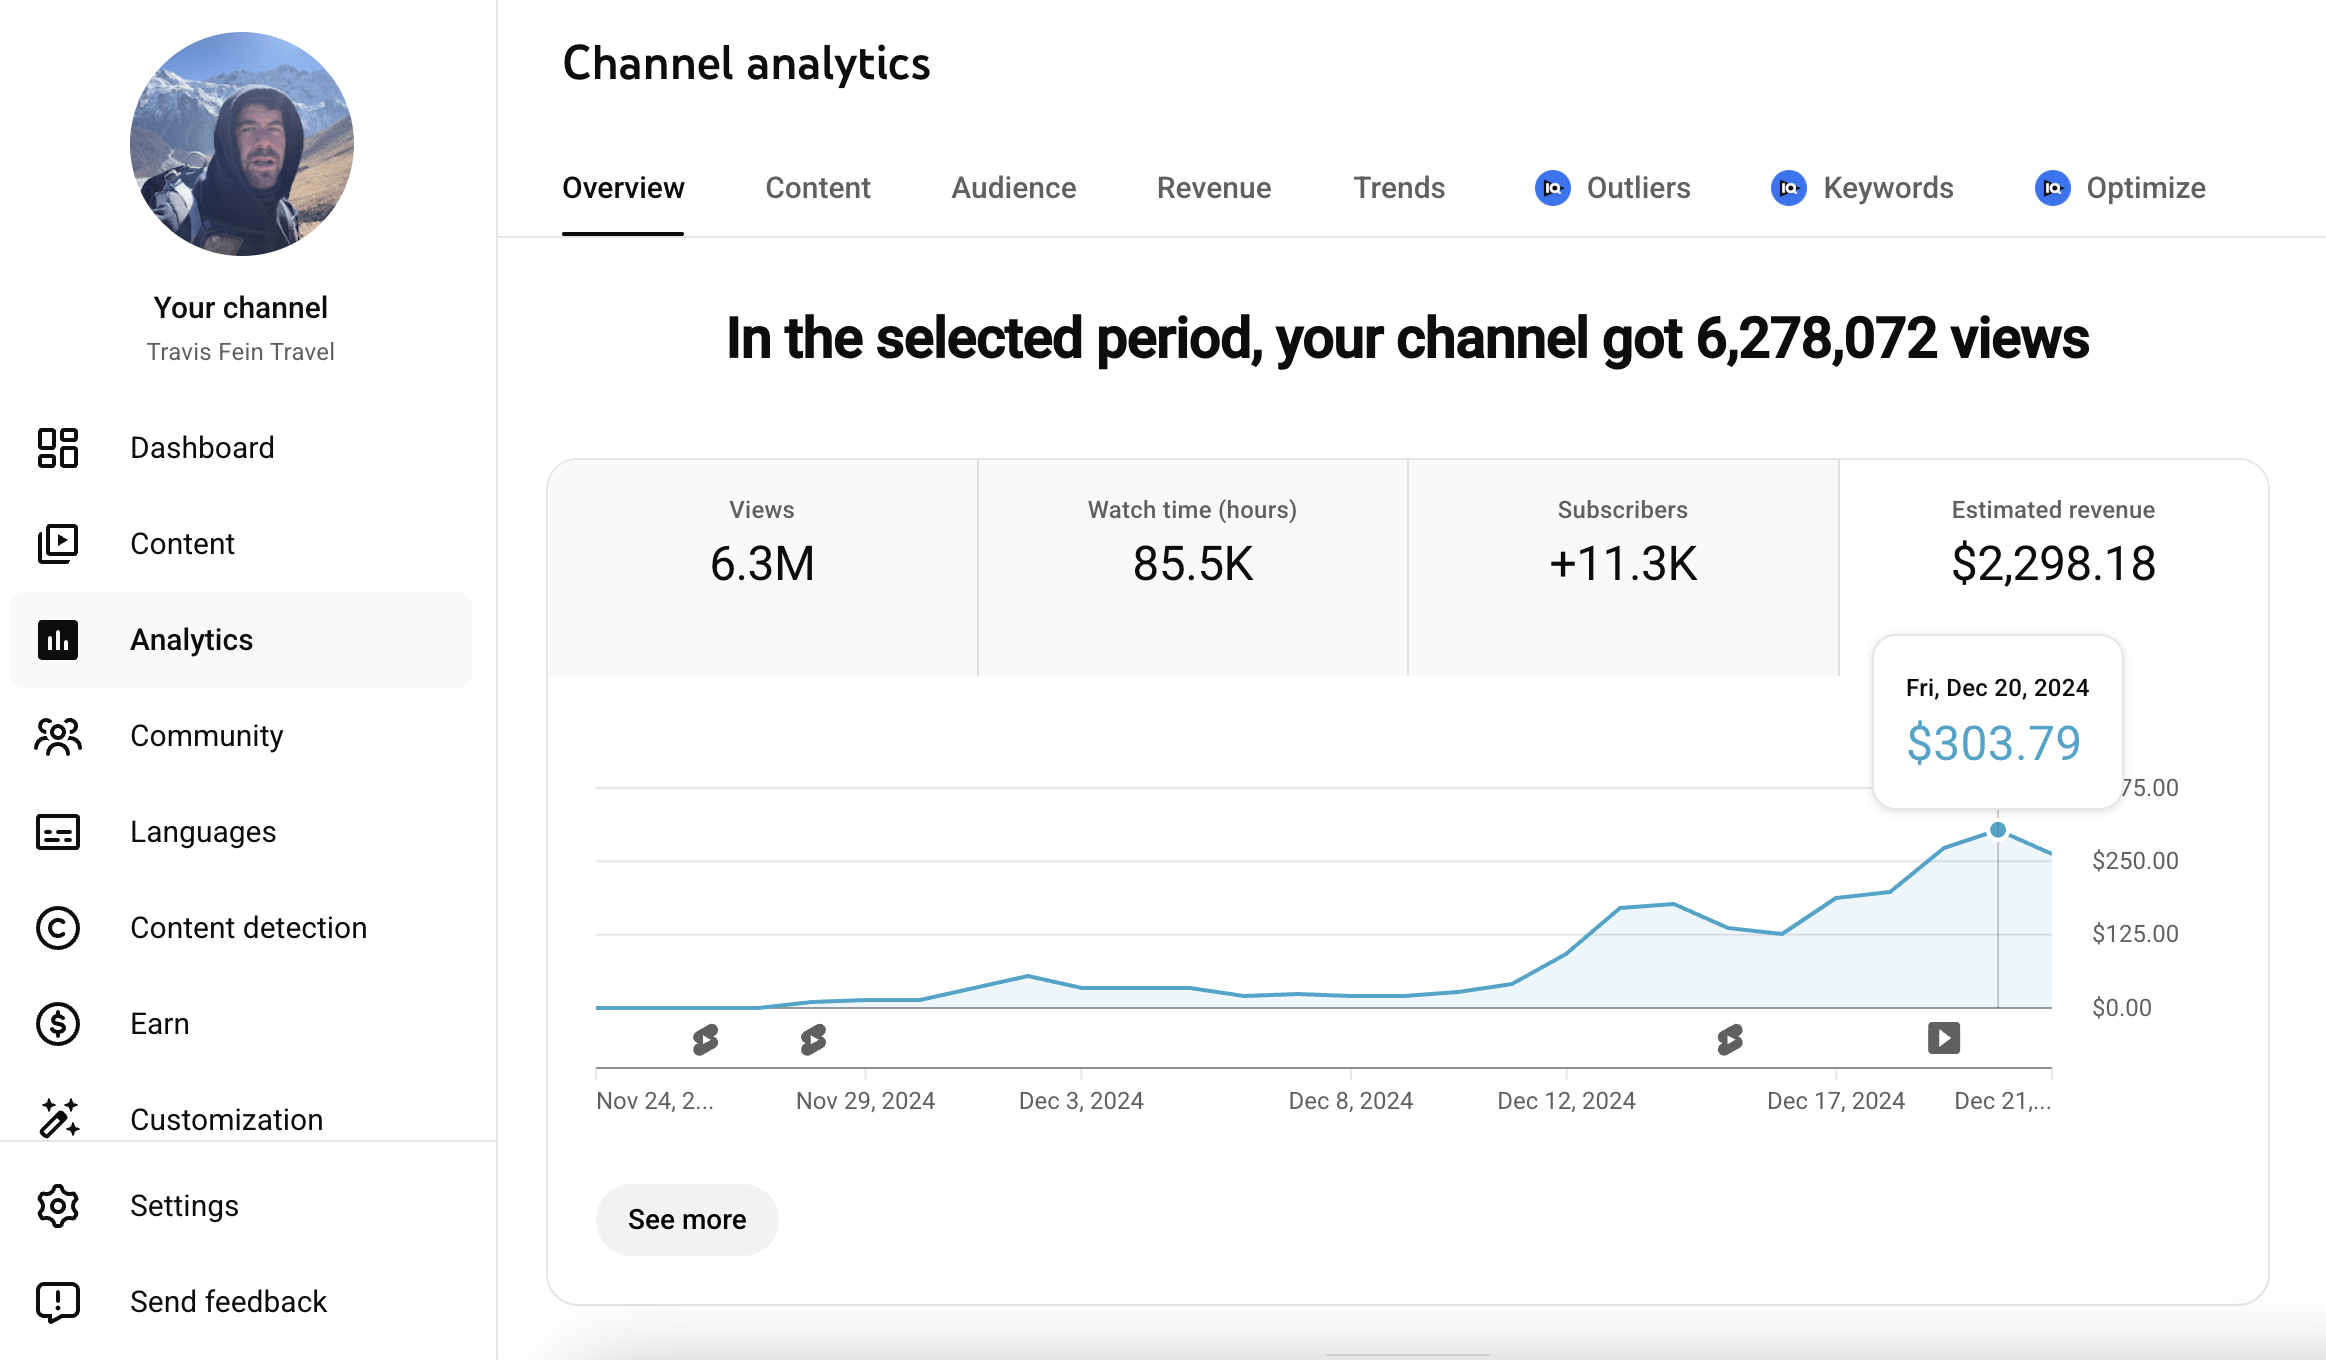Click the Optimize tab's blue badge icon
The image size is (2326, 1360).
(x=2053, y=188)
